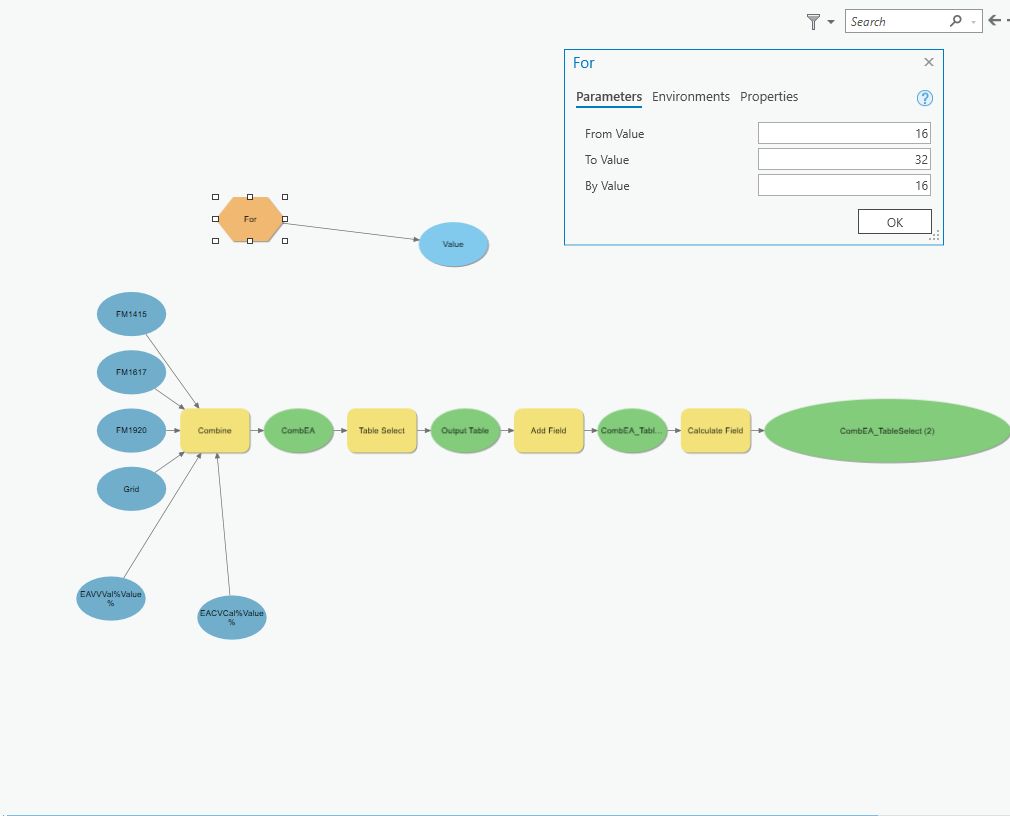Click the By Value input field

coord(844,185)
